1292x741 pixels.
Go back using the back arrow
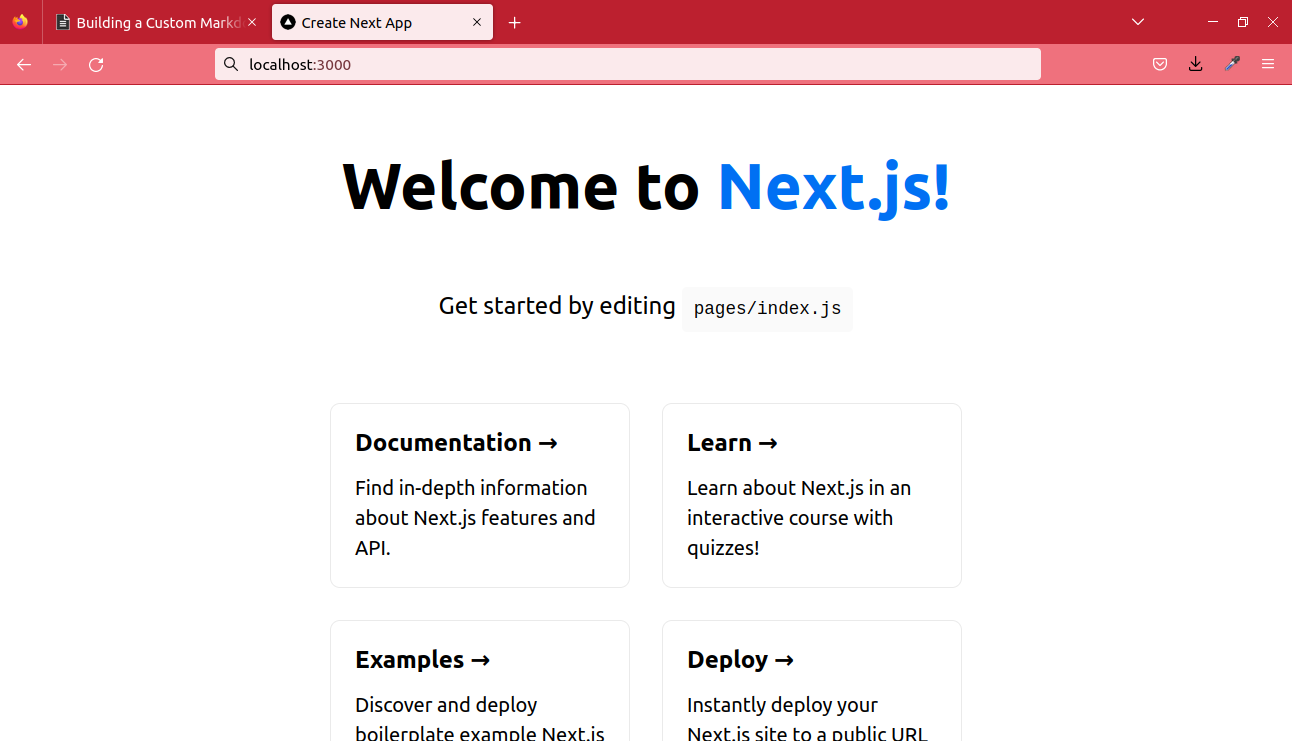tap(24, 64)
